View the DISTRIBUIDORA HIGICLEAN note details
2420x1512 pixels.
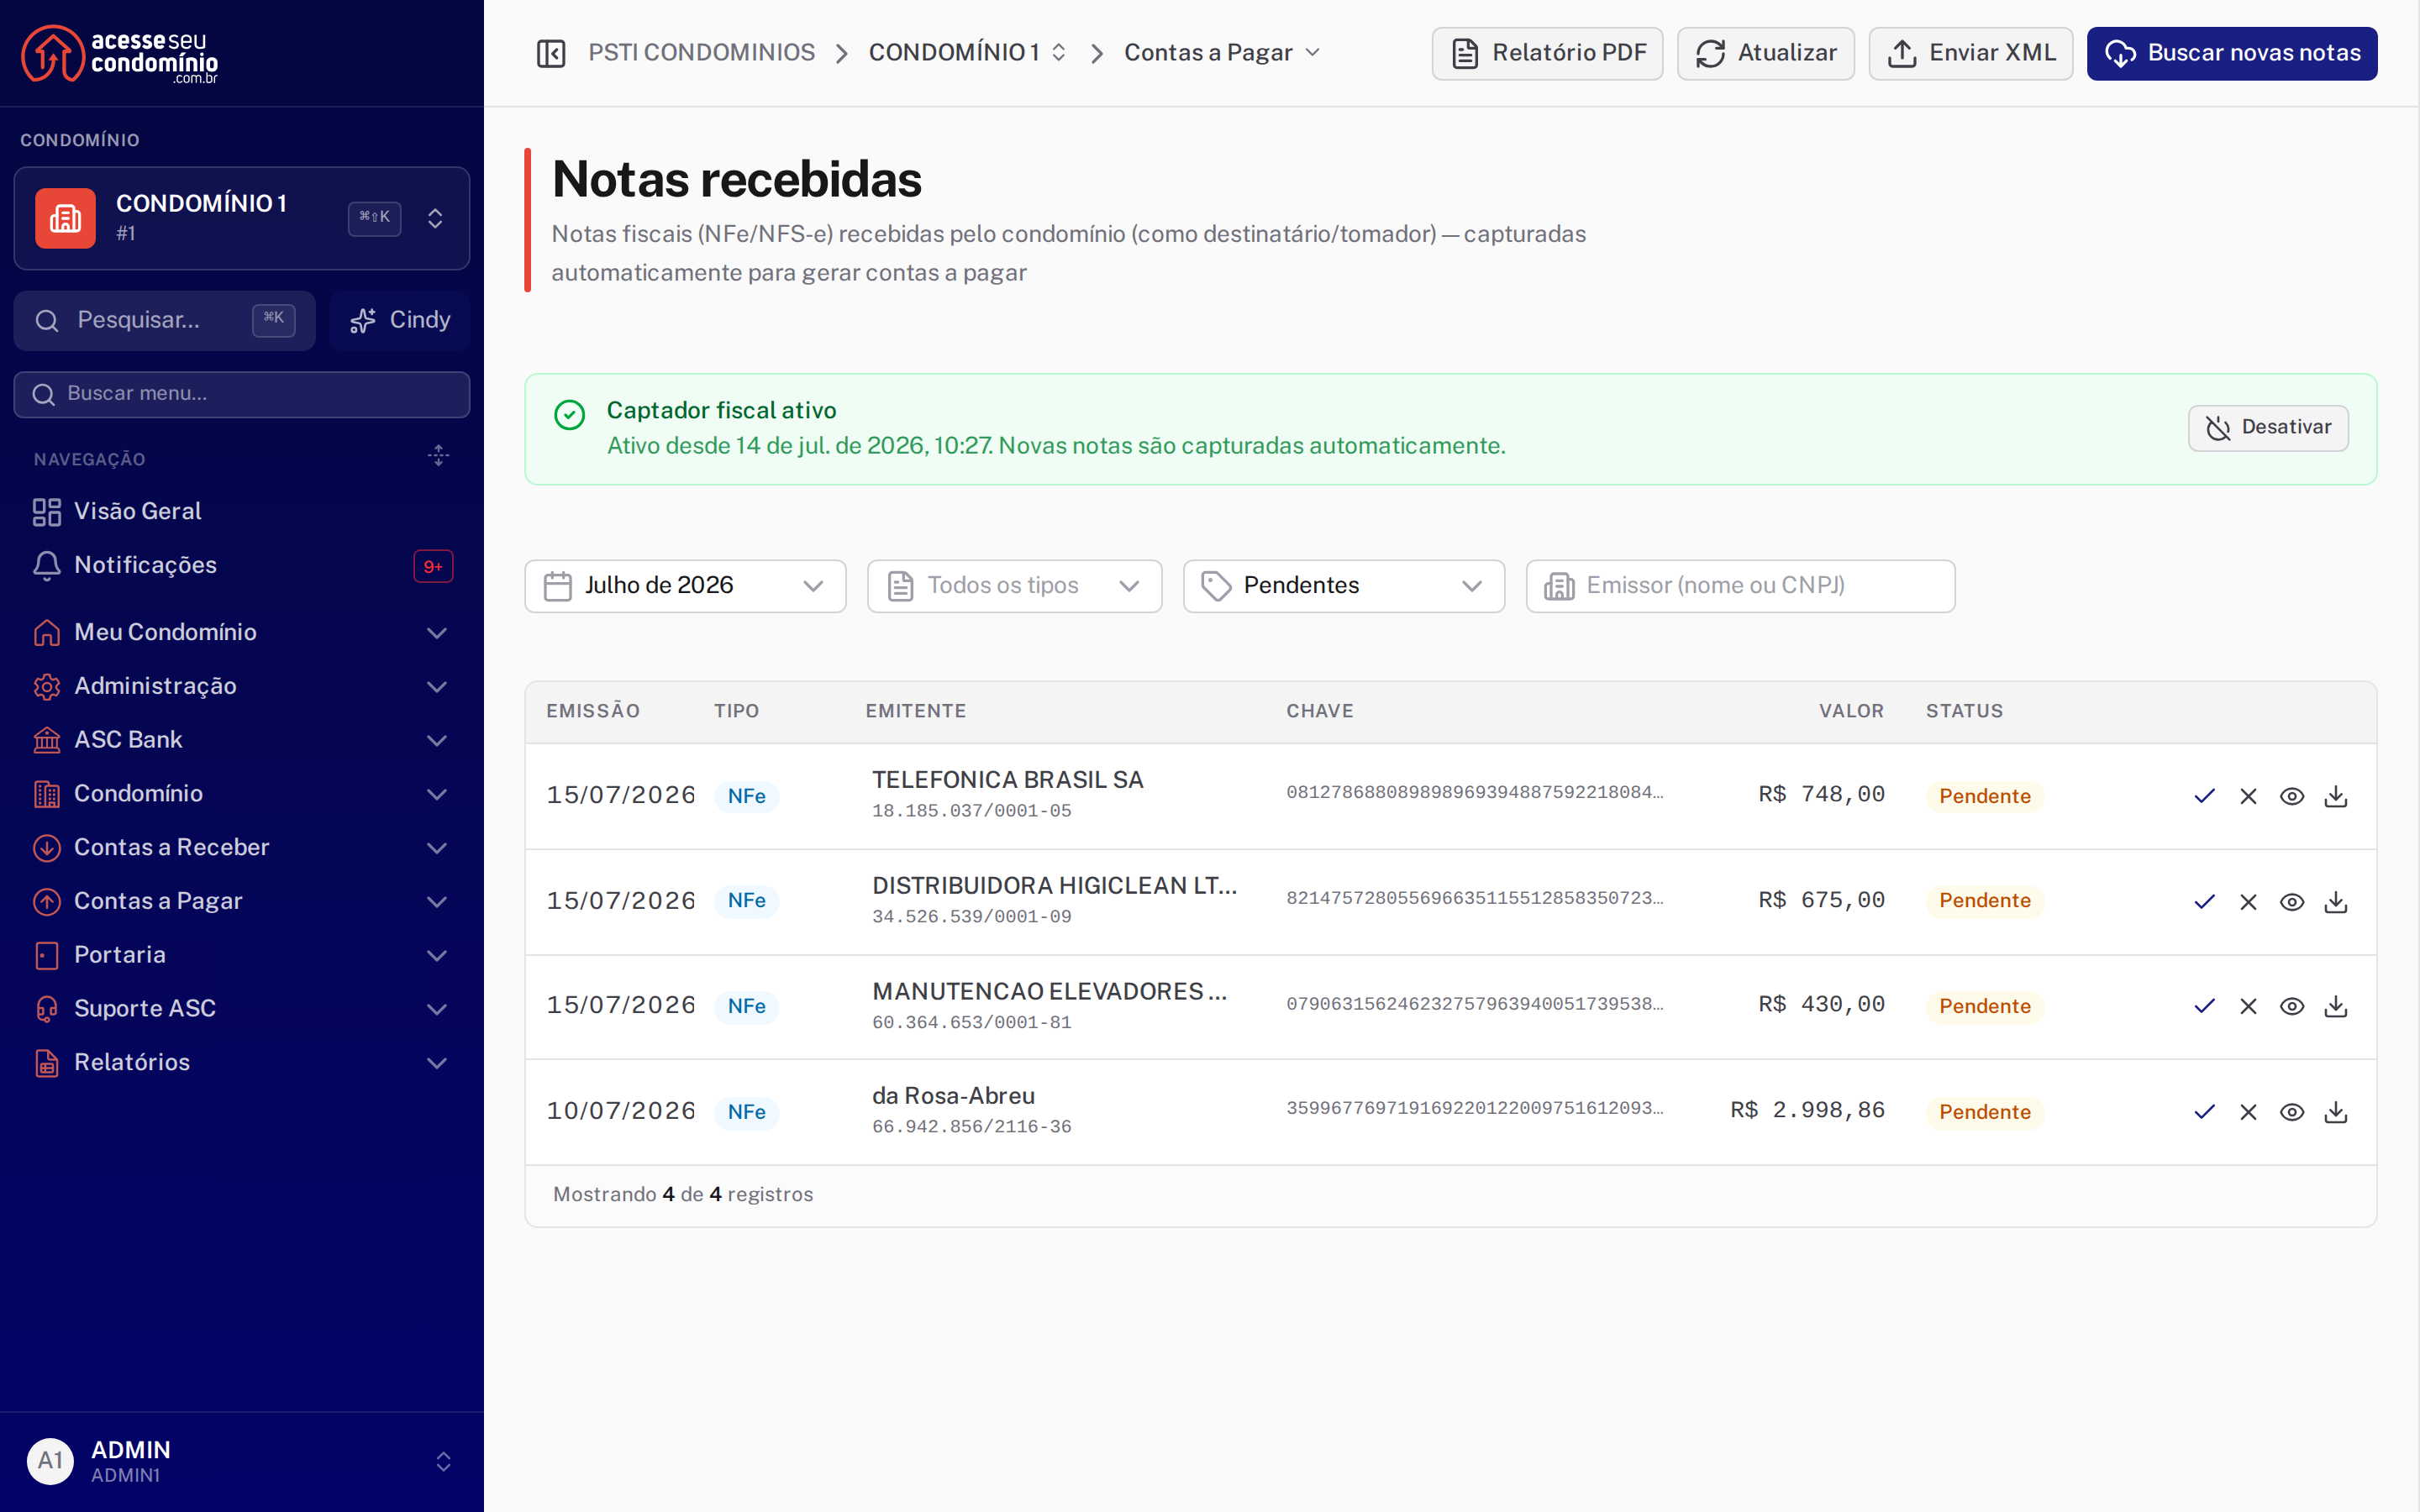2292,901
